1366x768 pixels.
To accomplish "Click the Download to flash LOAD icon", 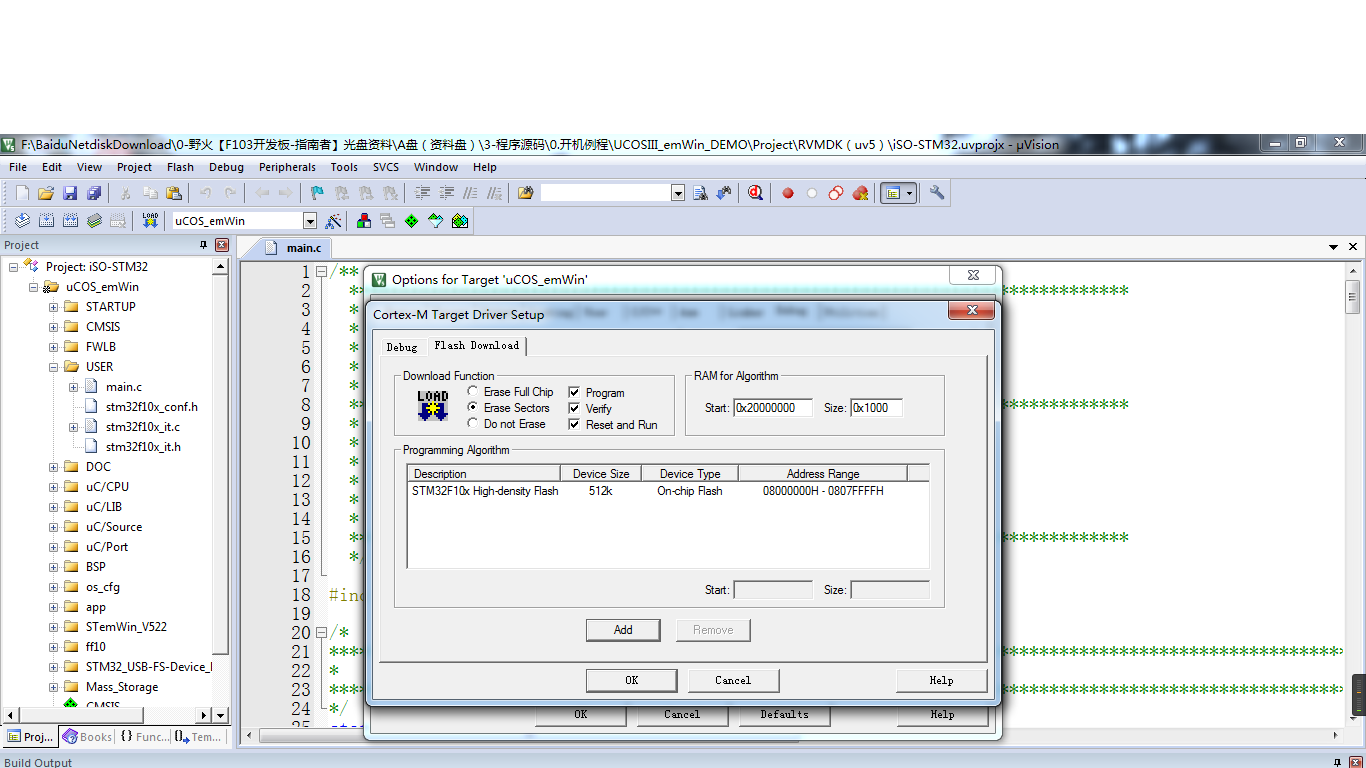I will click(150, 221).
